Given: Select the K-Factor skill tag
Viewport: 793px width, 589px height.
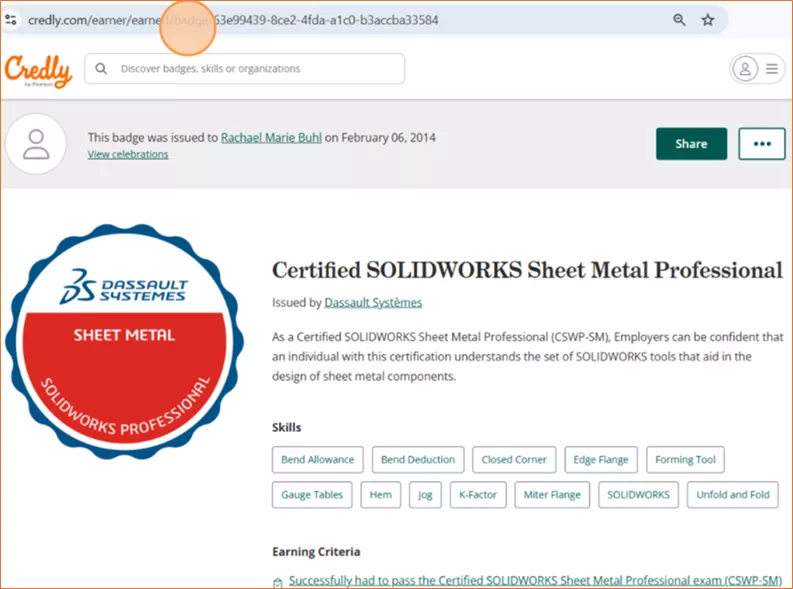Looking at the screenshot, I should tap(478, 495).
